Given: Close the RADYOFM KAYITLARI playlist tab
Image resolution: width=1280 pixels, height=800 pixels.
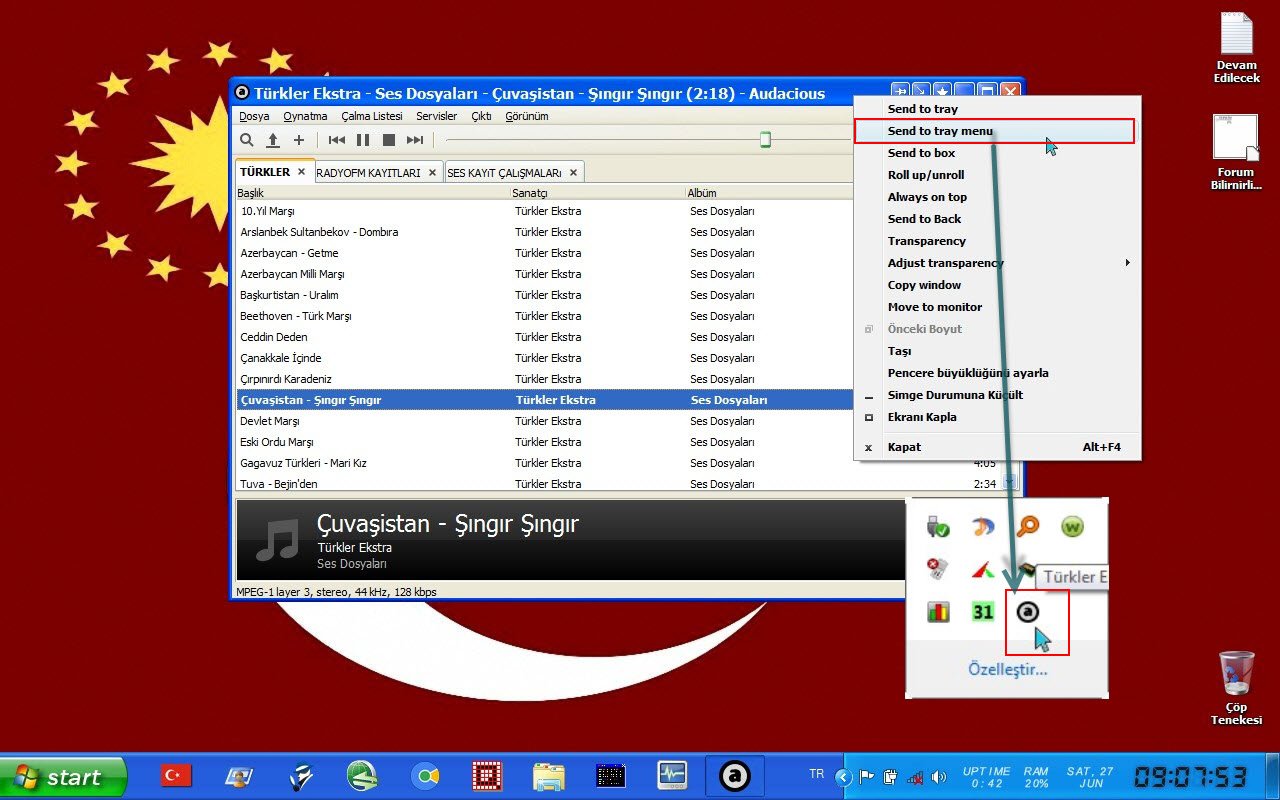Looking at the screenshot, I should [432, 173].
